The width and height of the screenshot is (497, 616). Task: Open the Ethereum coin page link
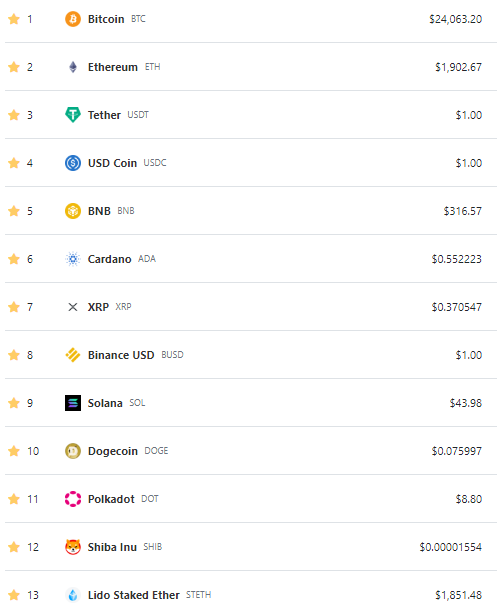[113, 67]
